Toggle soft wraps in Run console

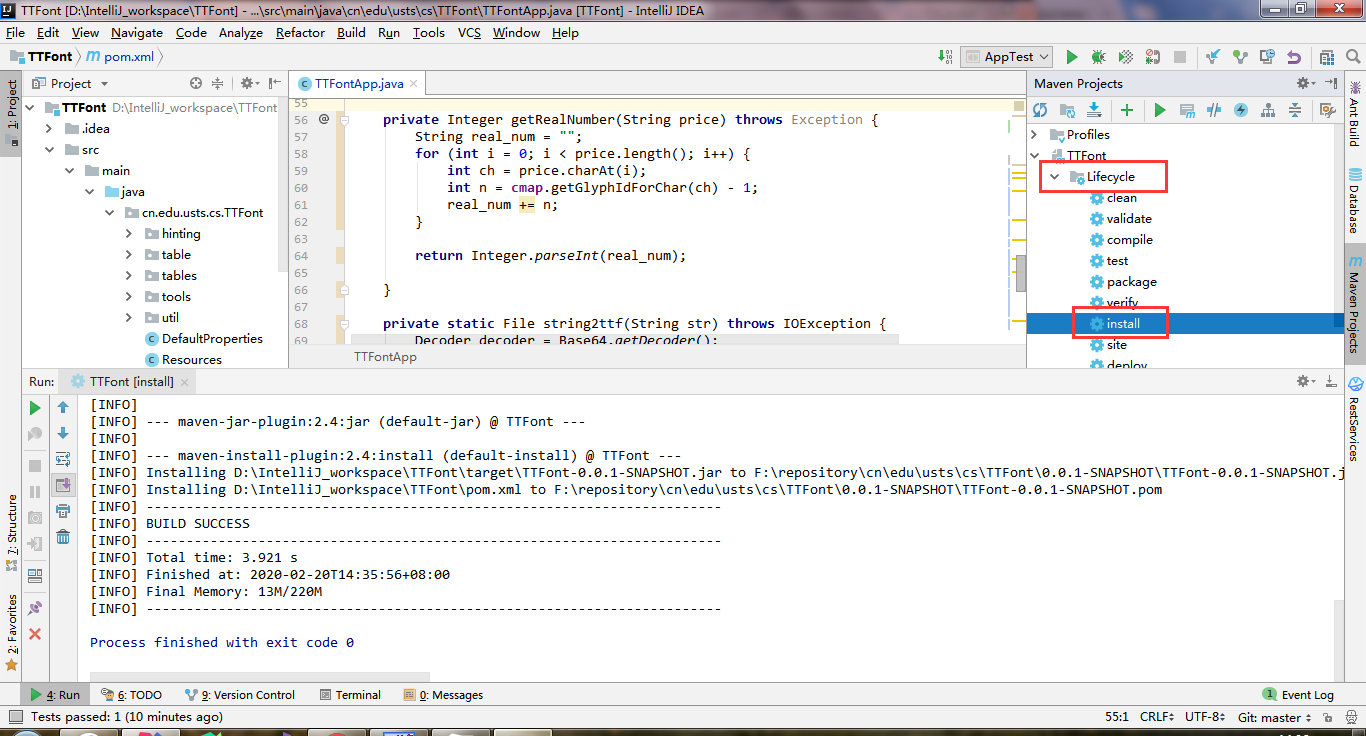click(x=63, y=459)
